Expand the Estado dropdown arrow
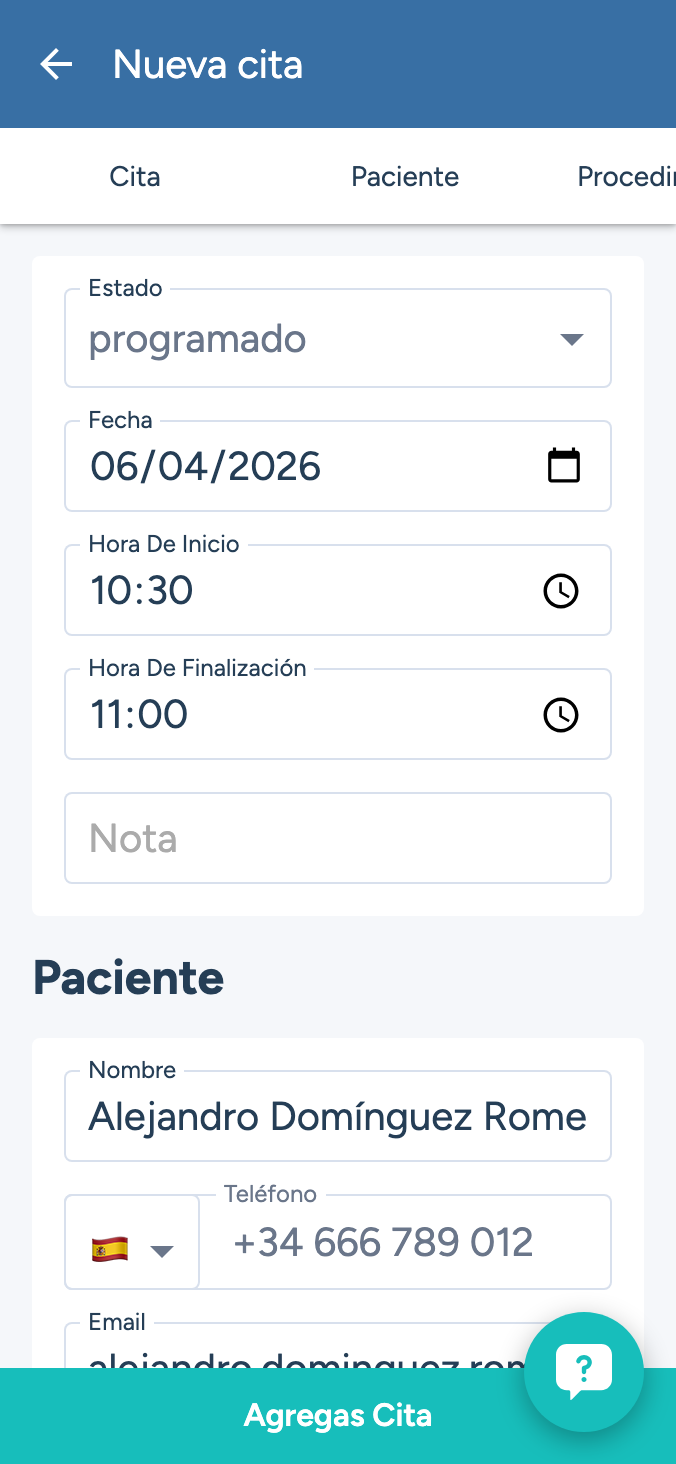The width and height of the screenshot is (676, 1464). 571,339
